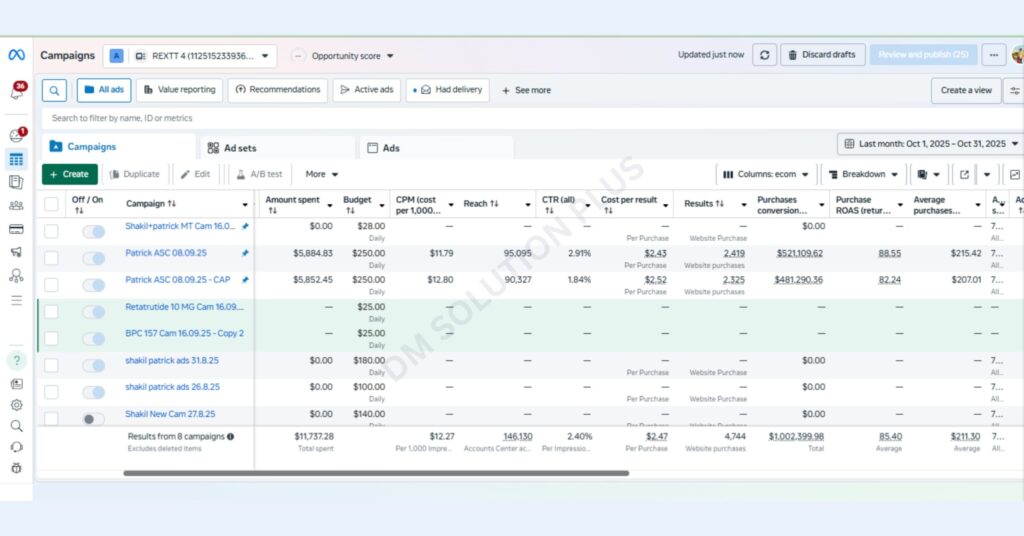This screenshot has width=1024, height=536.
Task: Open the three-dot more options button
Action: pos(993,55)
